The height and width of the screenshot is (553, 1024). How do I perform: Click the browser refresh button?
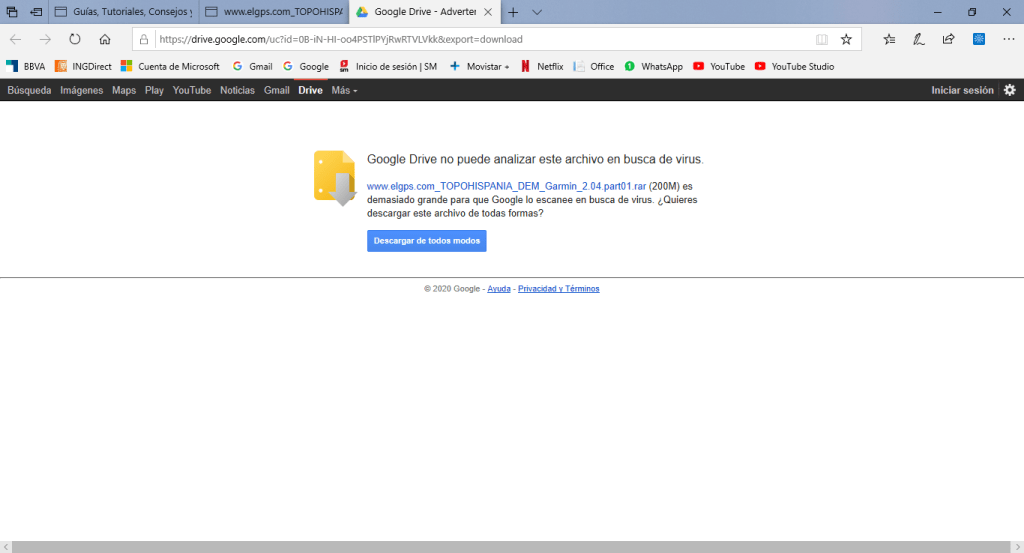pos(75,39)
